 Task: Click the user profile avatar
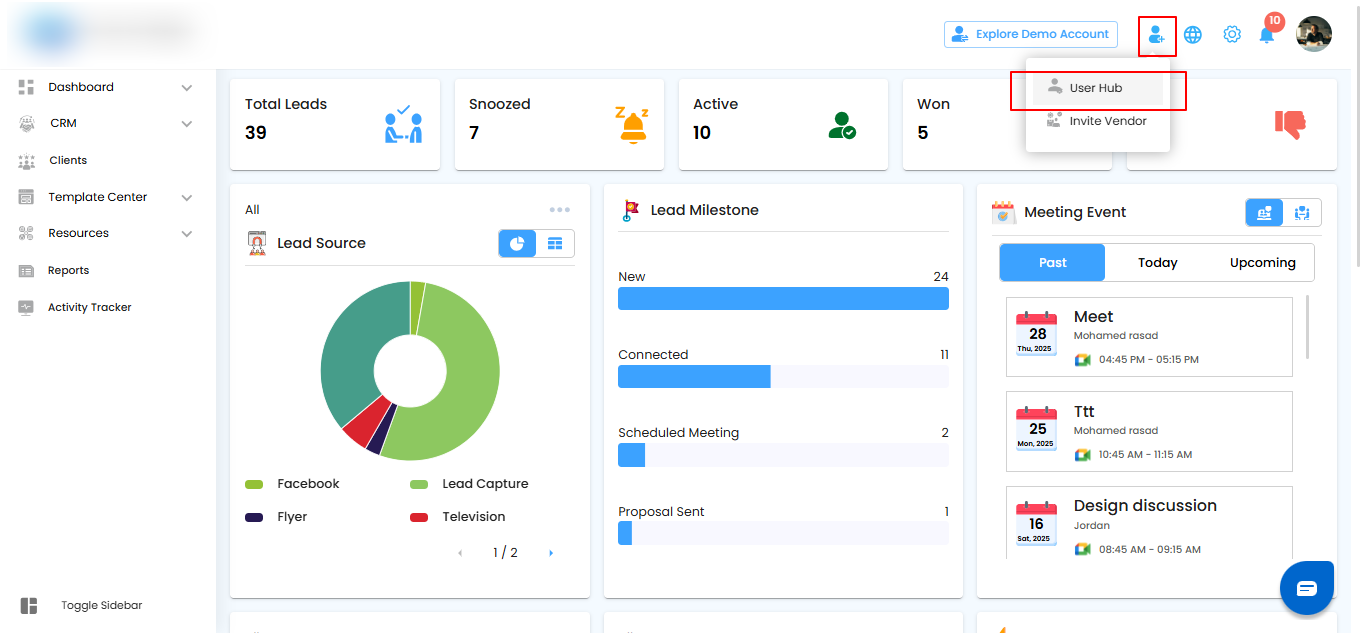(x=1313, y=35)
